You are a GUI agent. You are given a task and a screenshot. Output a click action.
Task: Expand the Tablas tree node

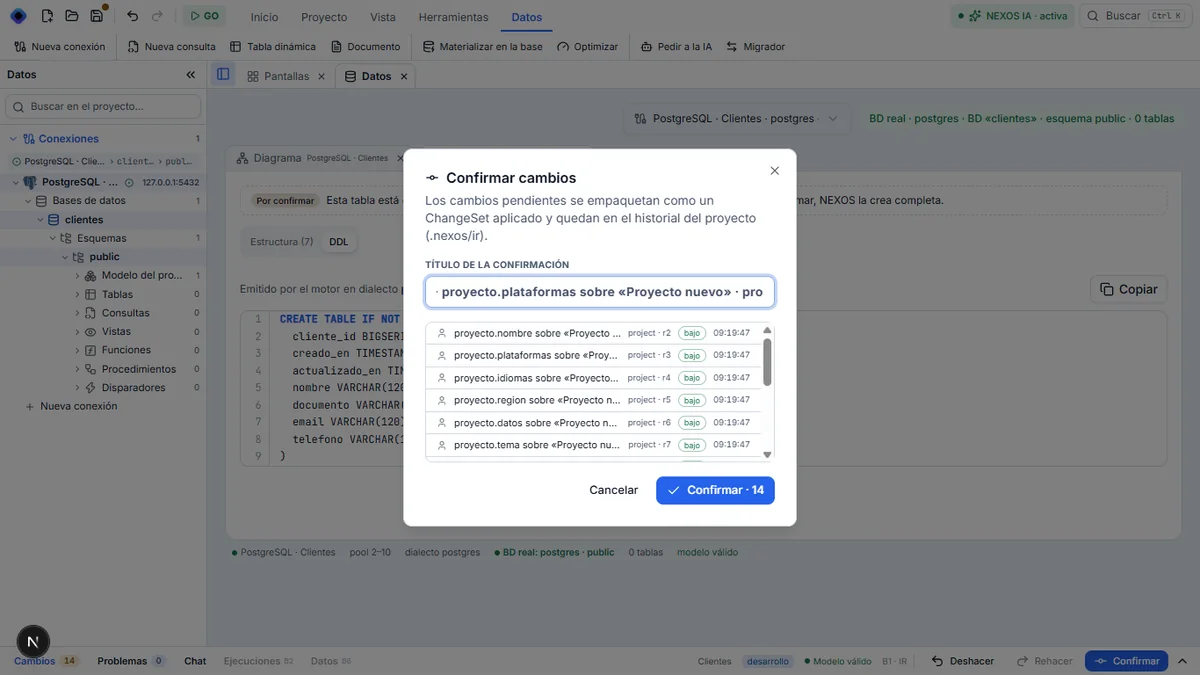click(78, 295)
